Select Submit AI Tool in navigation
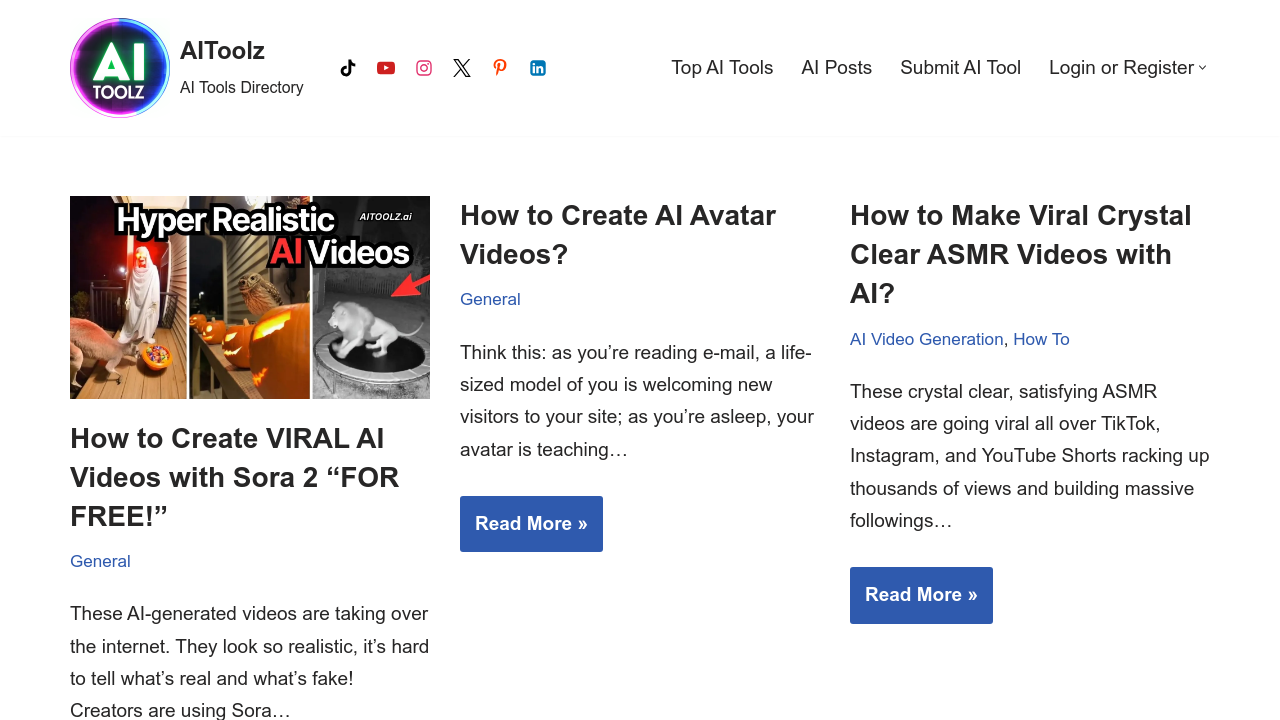 960,68
